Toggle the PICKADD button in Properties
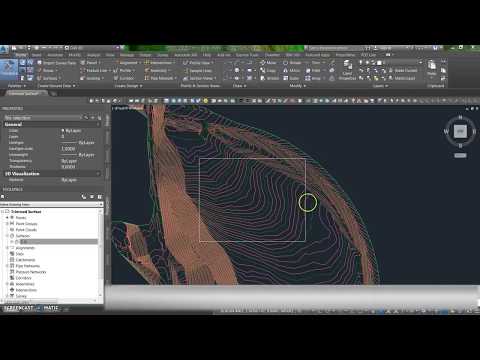 coord(86,118)
